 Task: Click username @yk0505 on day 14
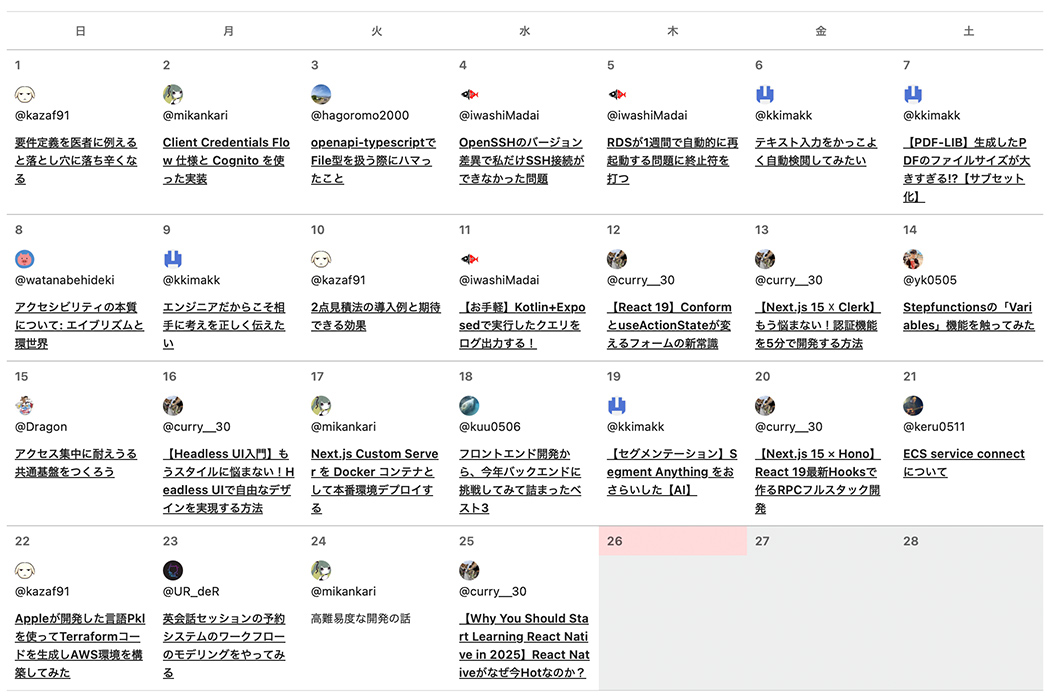point(929,280)
